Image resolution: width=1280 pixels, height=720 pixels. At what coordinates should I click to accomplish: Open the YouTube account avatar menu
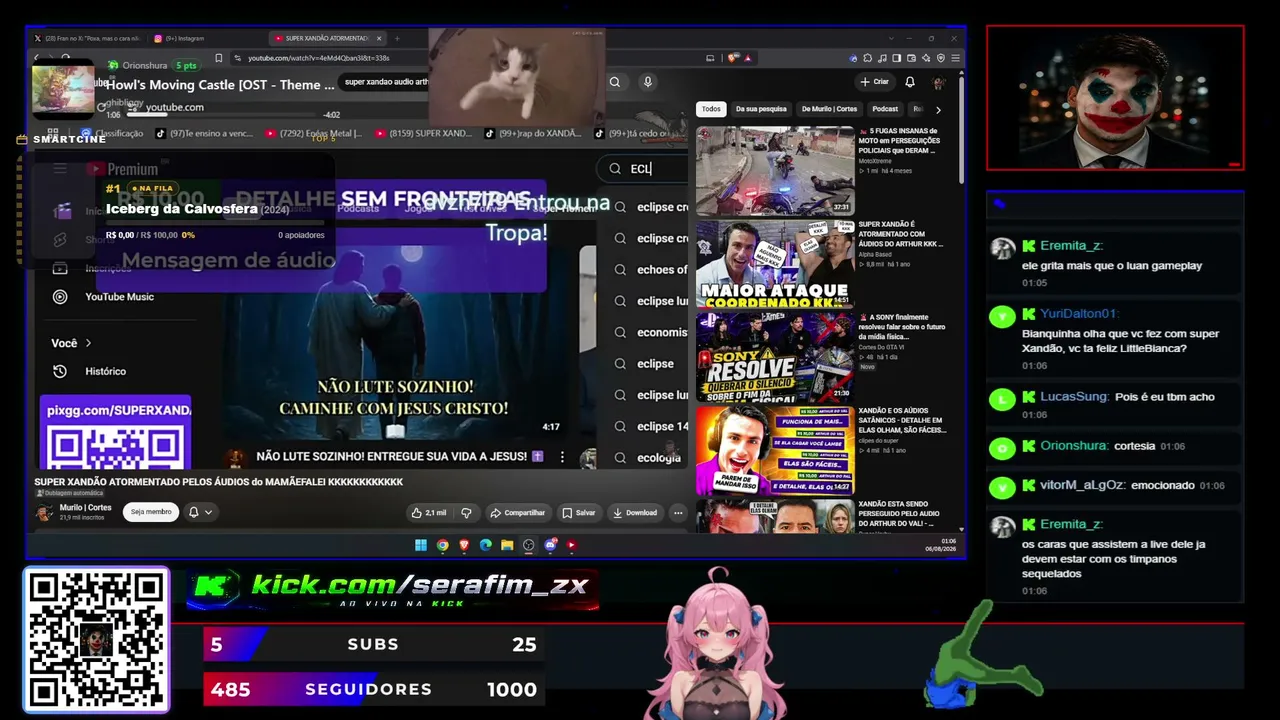(939, 82)
